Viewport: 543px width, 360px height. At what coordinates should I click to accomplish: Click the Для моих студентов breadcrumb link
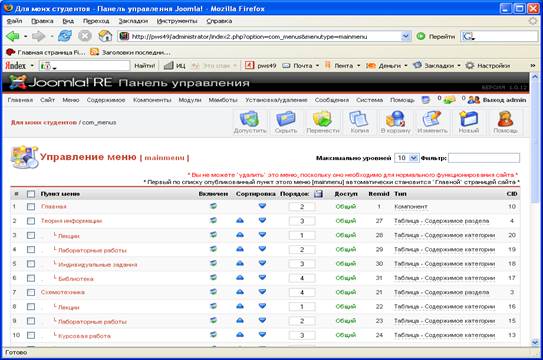coord(44,123)
